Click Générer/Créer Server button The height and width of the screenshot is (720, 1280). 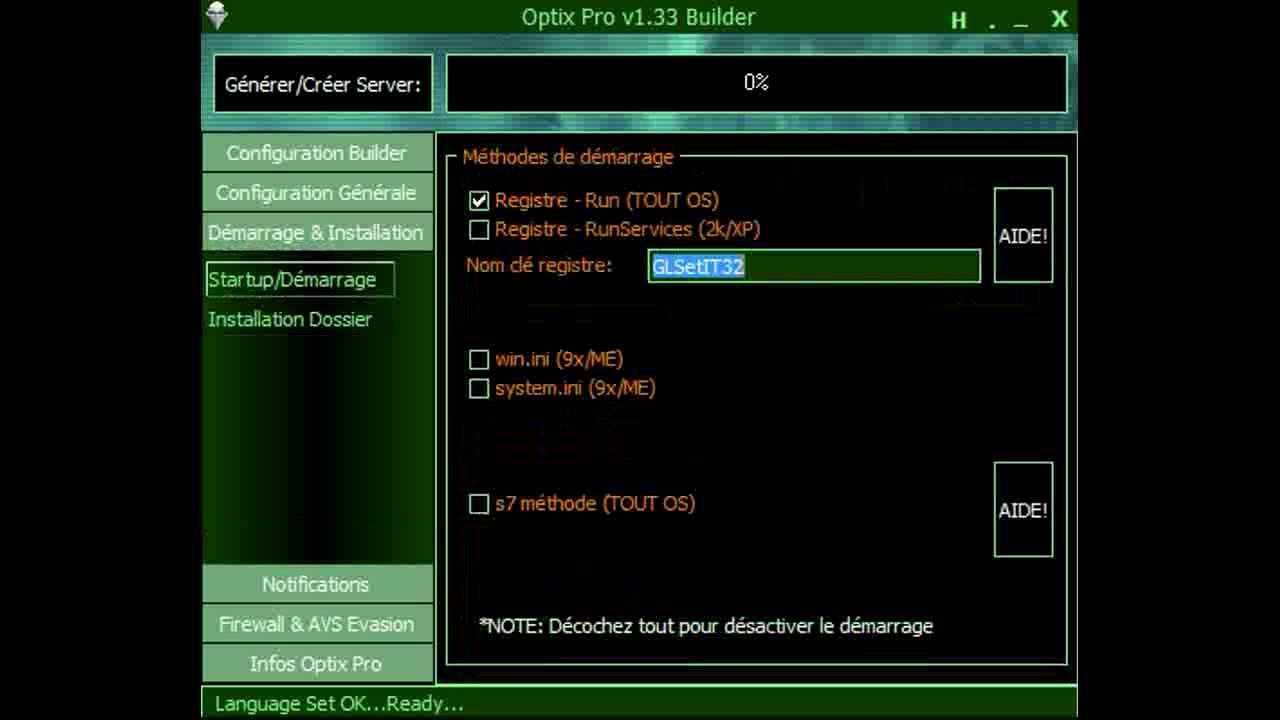click(x=322, y=84)
